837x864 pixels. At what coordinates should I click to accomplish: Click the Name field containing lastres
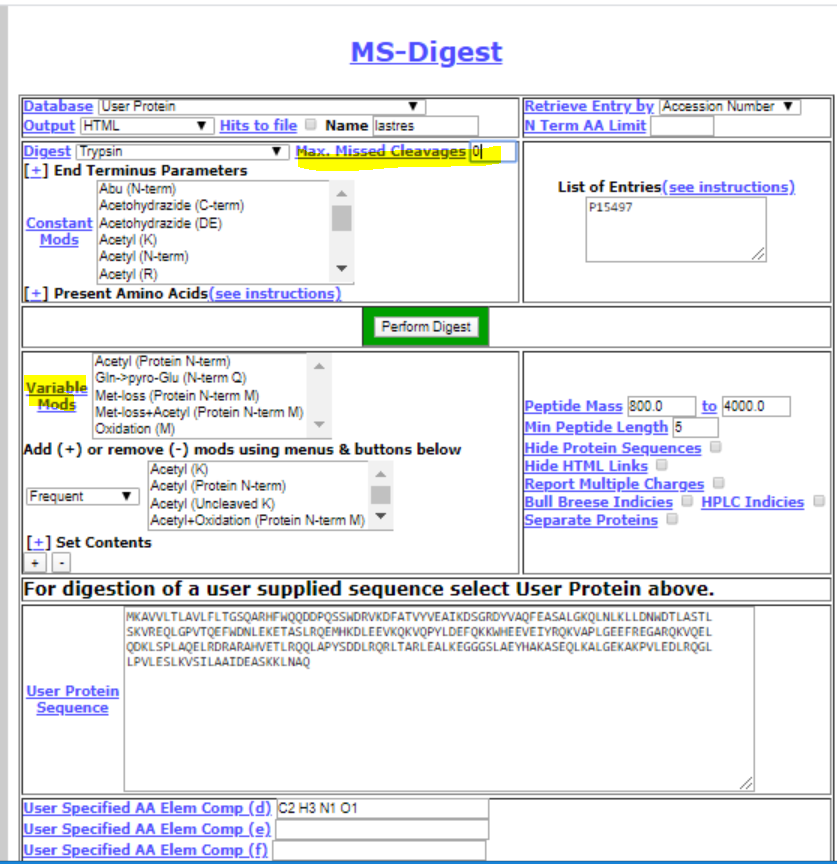(x=425, y=126)
